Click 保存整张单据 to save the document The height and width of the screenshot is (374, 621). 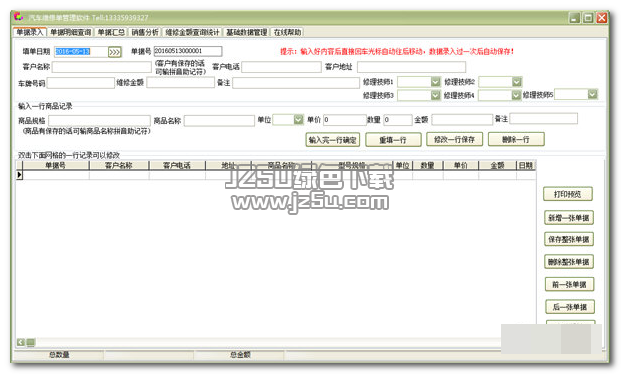[x=569, y=239]
